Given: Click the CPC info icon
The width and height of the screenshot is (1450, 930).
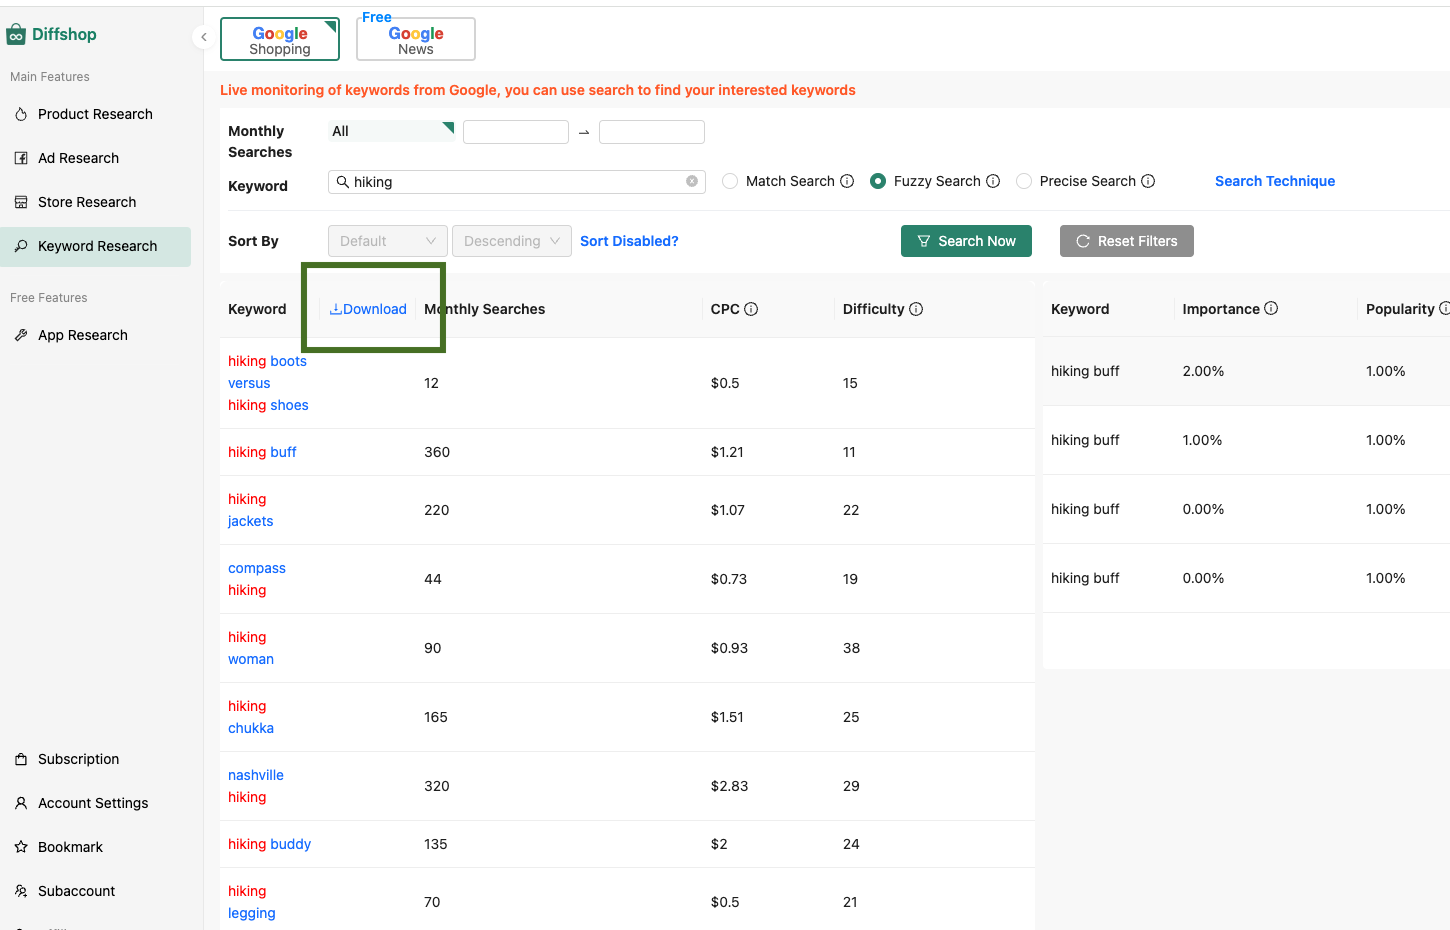Looking at the screenshot, I should pos(753,308).
